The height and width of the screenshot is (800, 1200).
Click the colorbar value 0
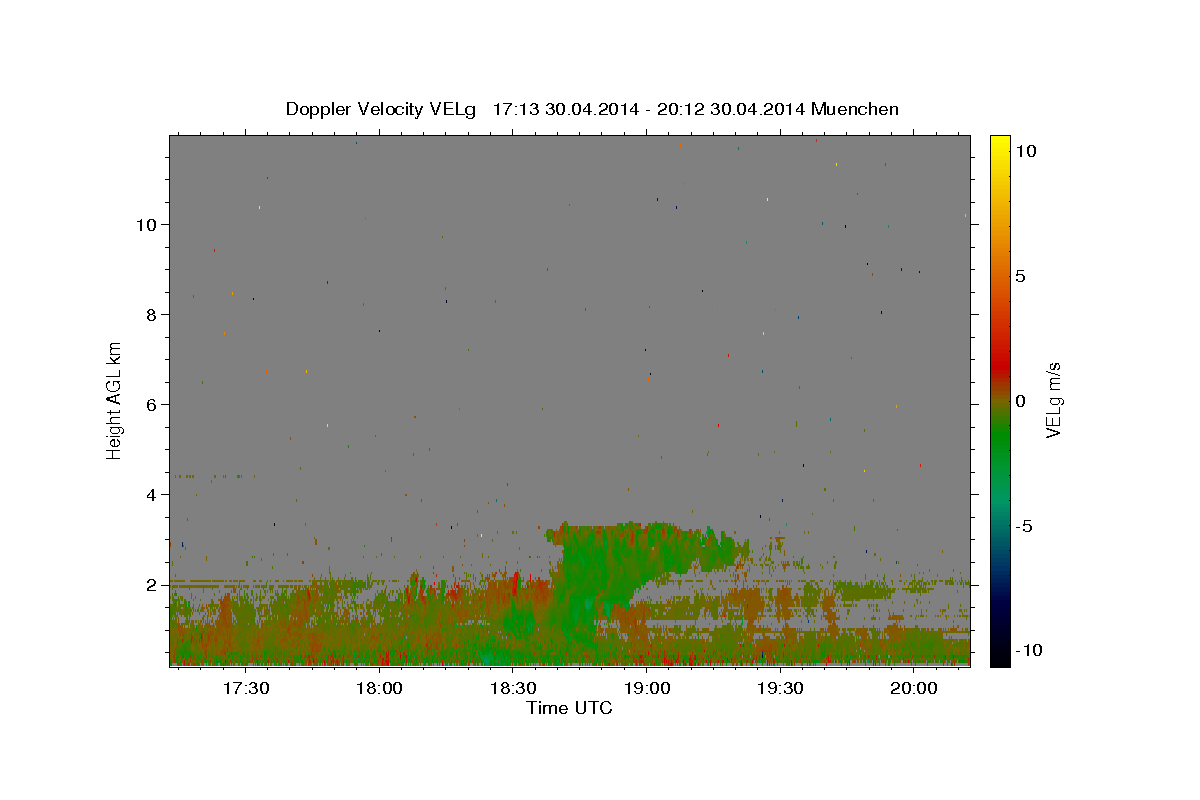click(x=1020, y=401)
